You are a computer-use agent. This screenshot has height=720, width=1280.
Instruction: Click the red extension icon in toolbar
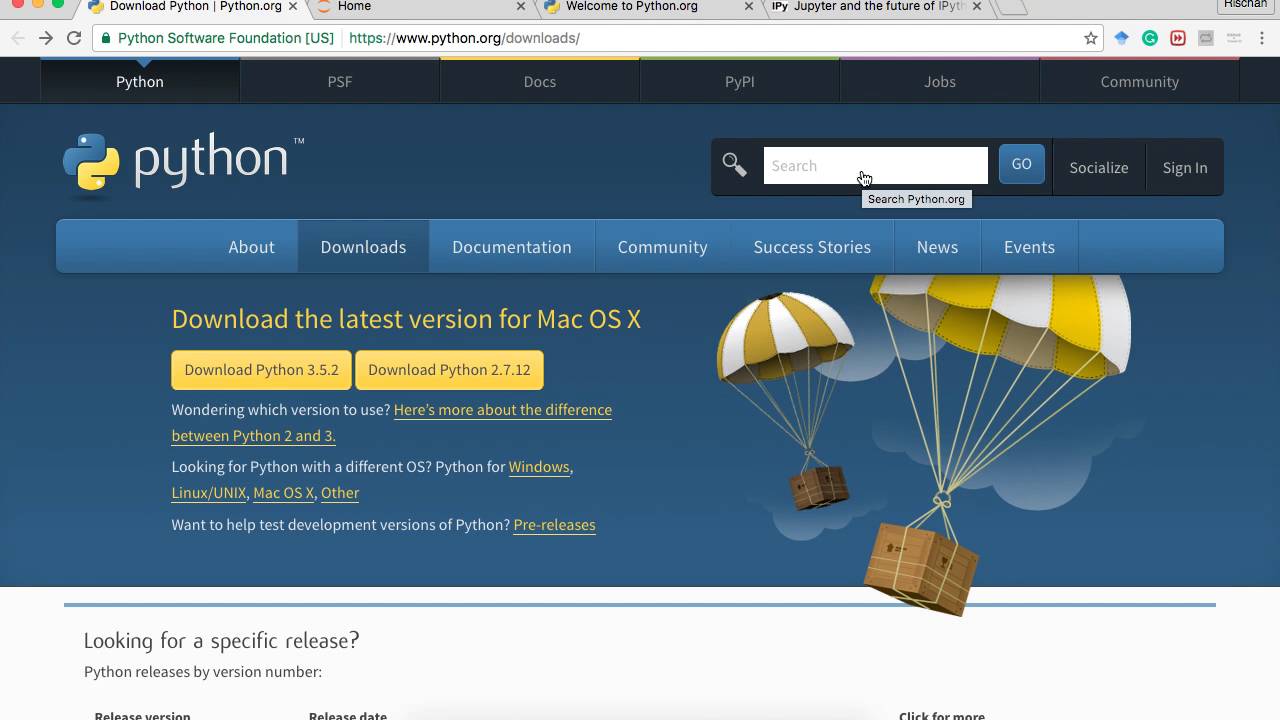click(x=1178, y=38)
